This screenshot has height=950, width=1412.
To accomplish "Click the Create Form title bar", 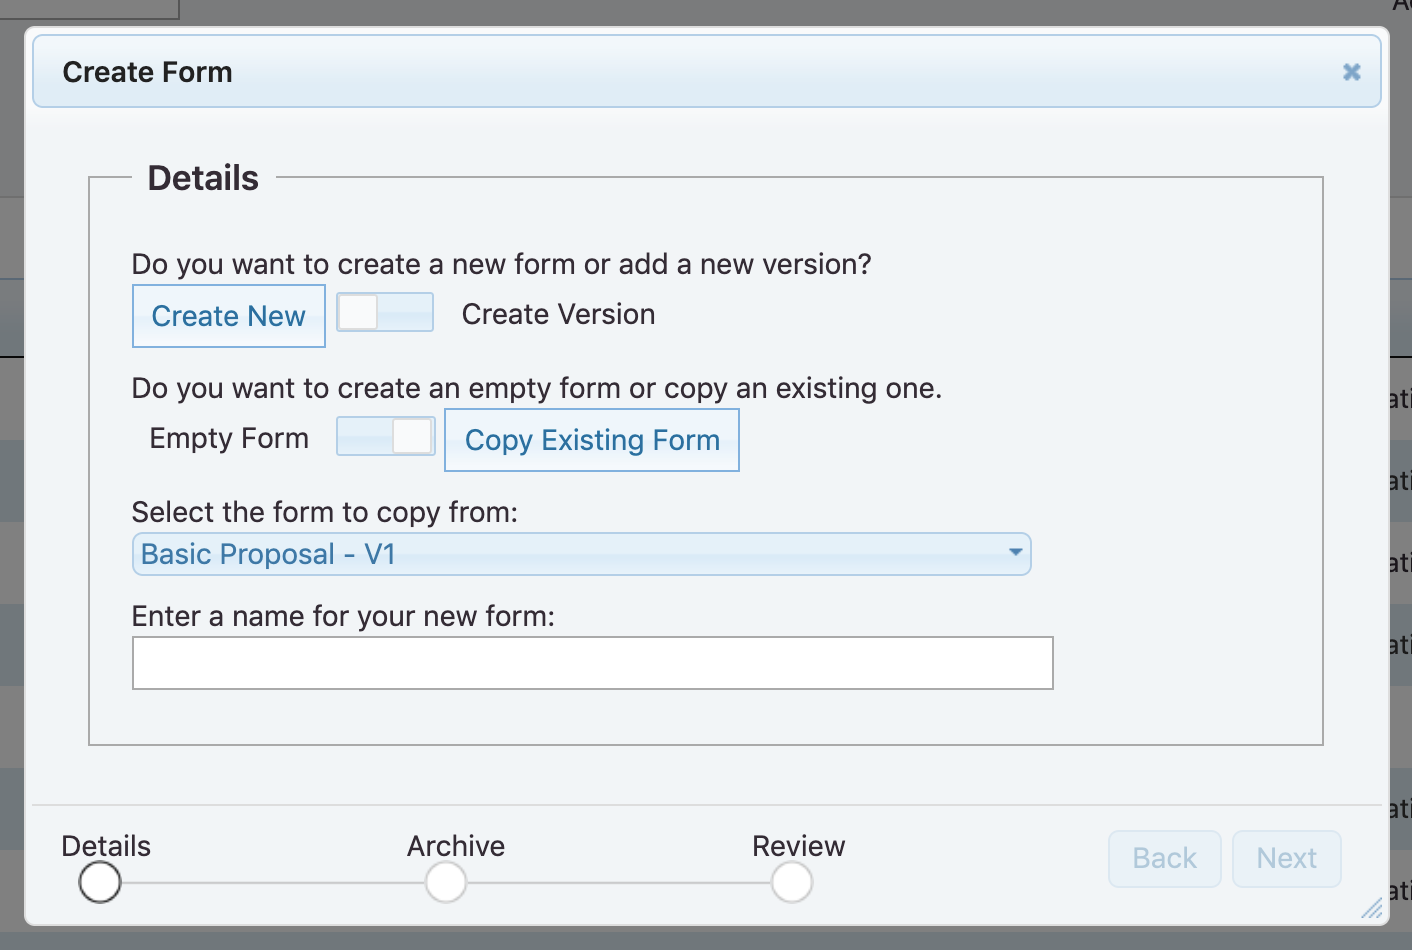I will click(700, 72).
